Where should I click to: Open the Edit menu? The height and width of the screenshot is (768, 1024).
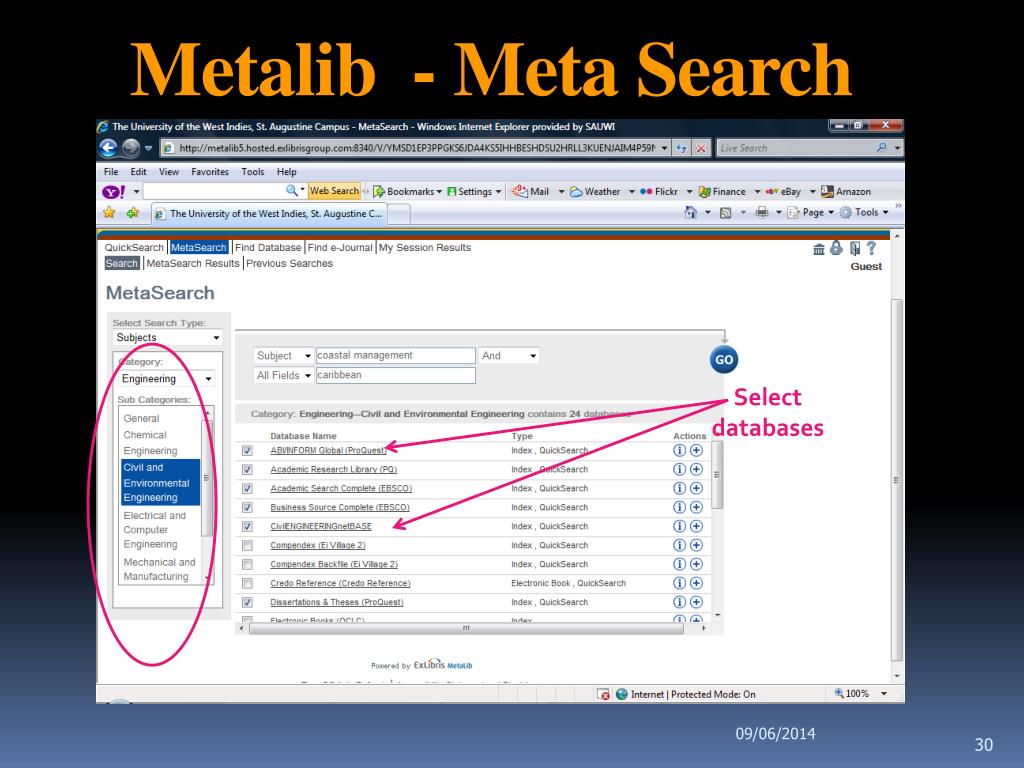138,172
